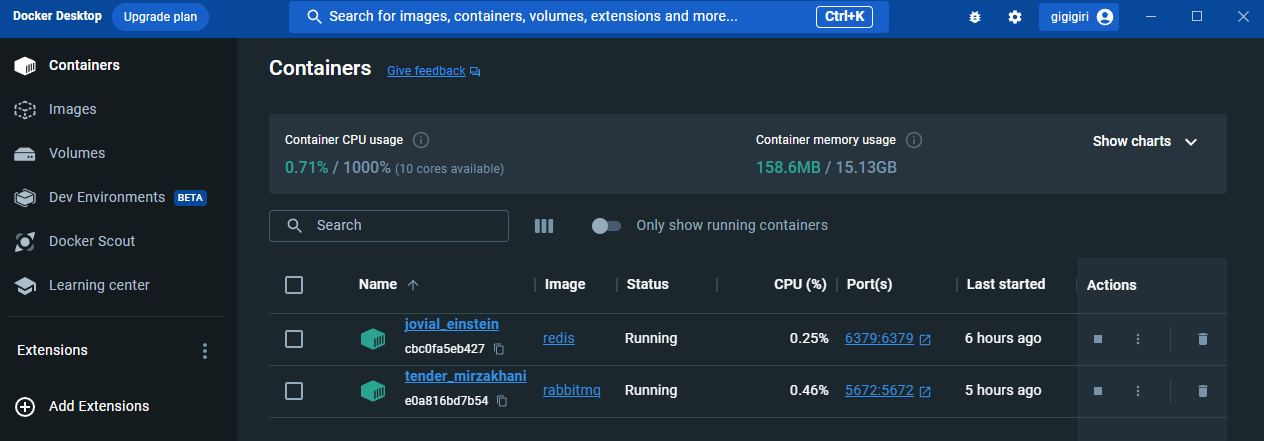Click the Add Extensions plus icon
The width and height of the screenshot is (1264, 441).
click(x=26, y=406)
